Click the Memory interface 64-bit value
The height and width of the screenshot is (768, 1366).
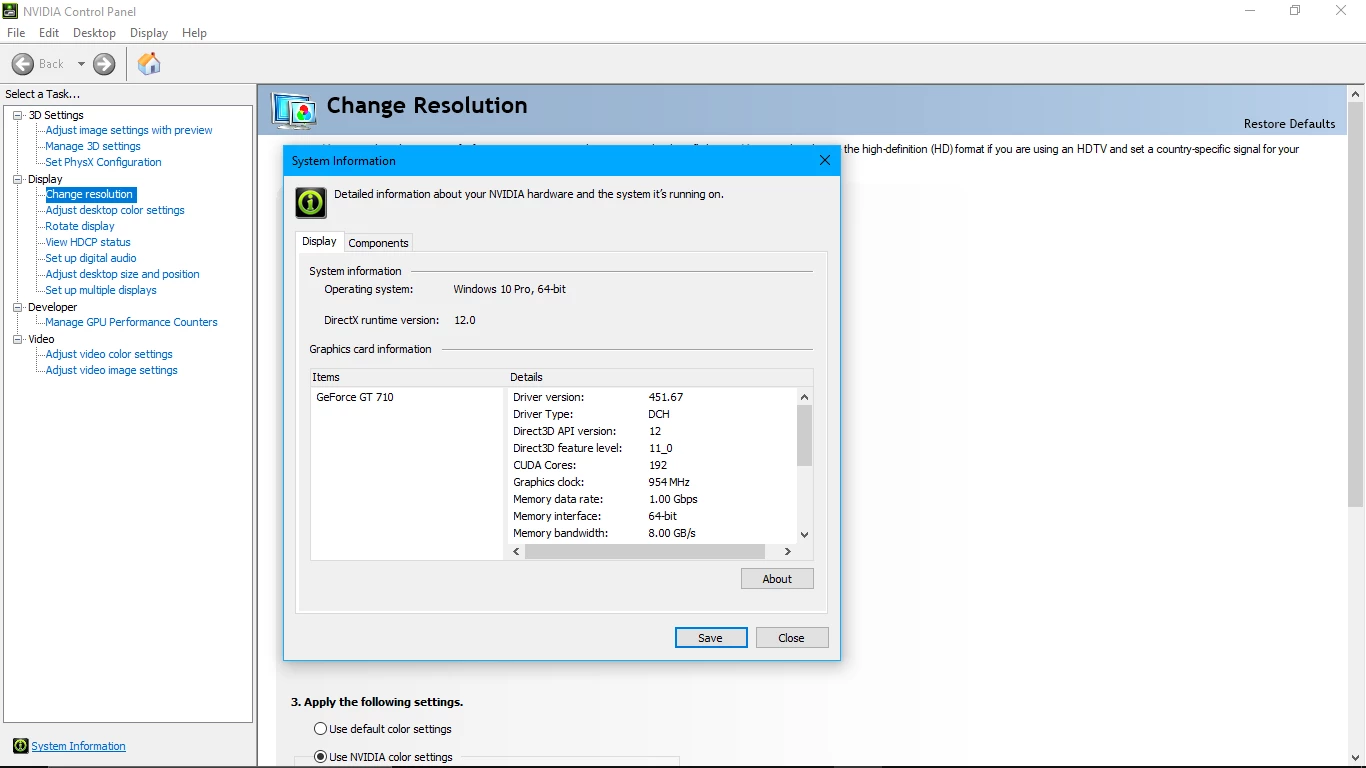click(x=662, y=516)
